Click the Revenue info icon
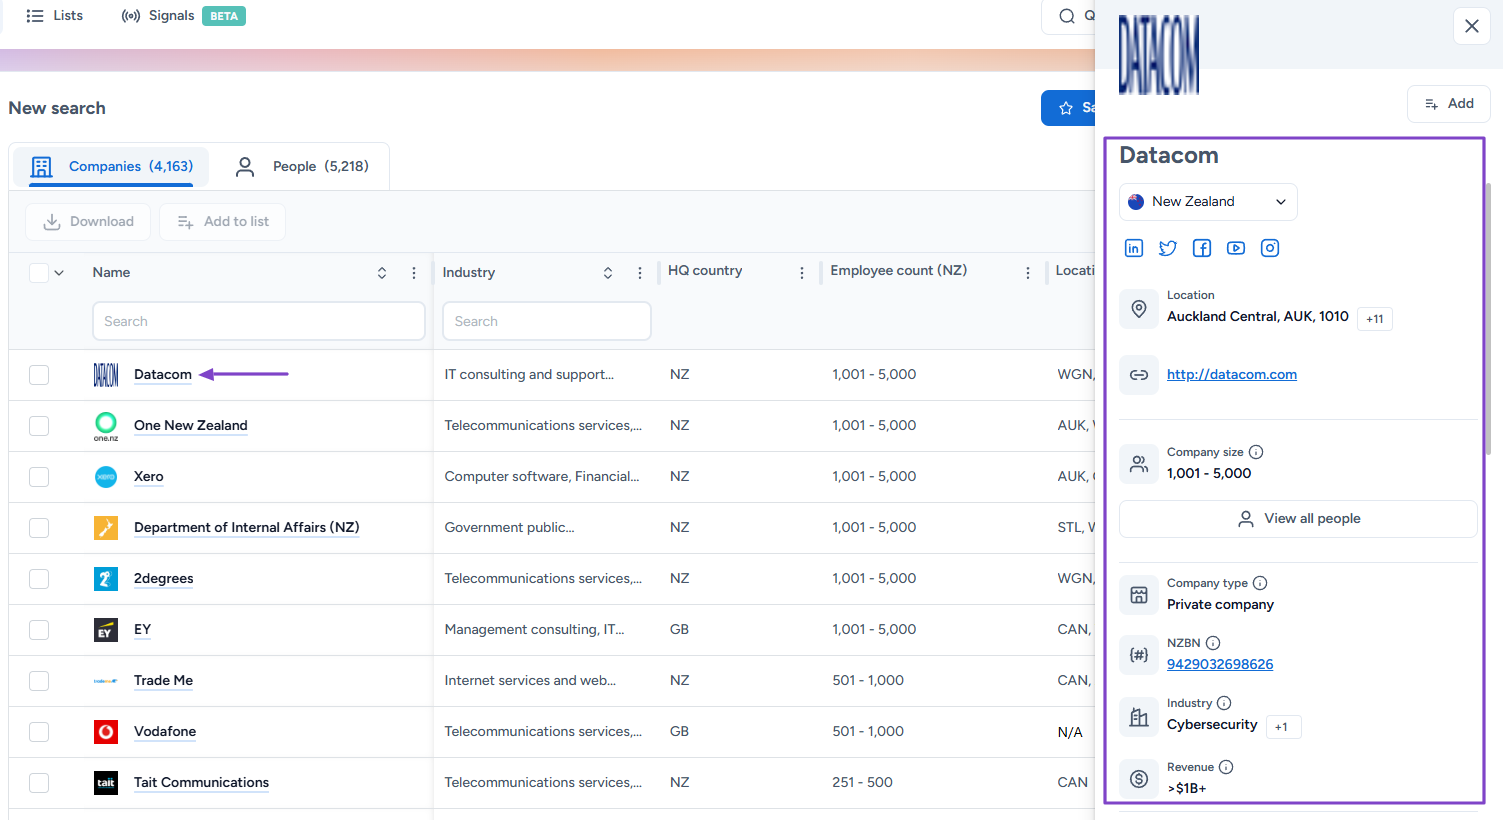This screenshot has height=820, width=1503. pos(1226,767)
